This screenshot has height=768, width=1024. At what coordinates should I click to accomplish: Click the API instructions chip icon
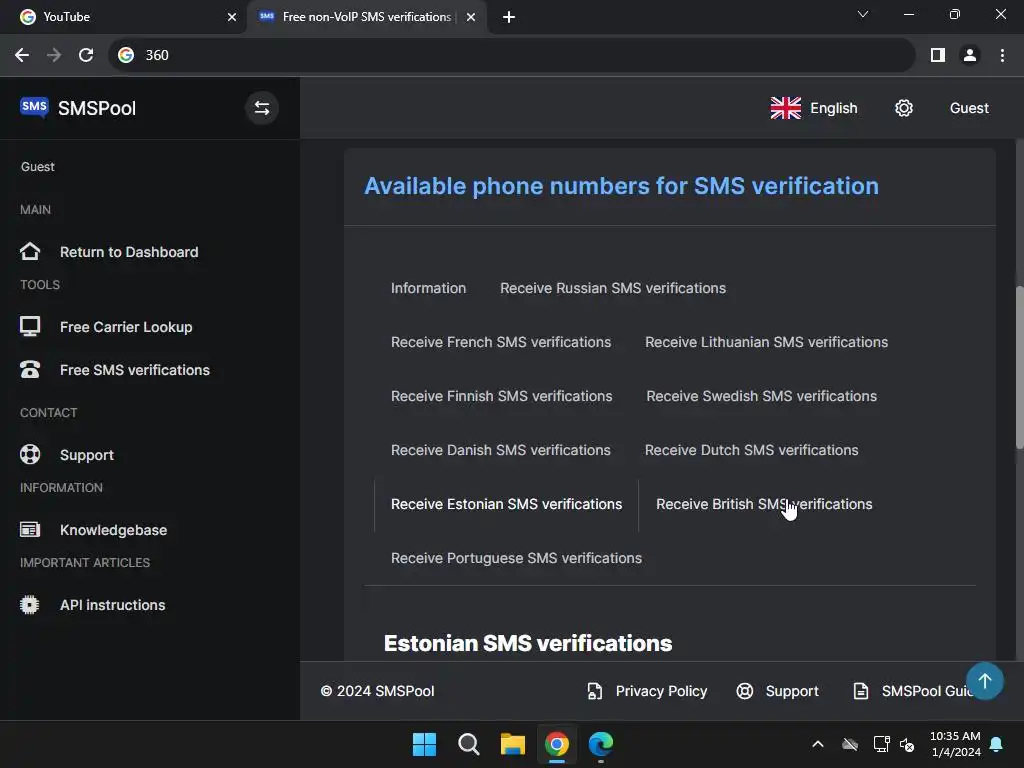click(30, 605)
